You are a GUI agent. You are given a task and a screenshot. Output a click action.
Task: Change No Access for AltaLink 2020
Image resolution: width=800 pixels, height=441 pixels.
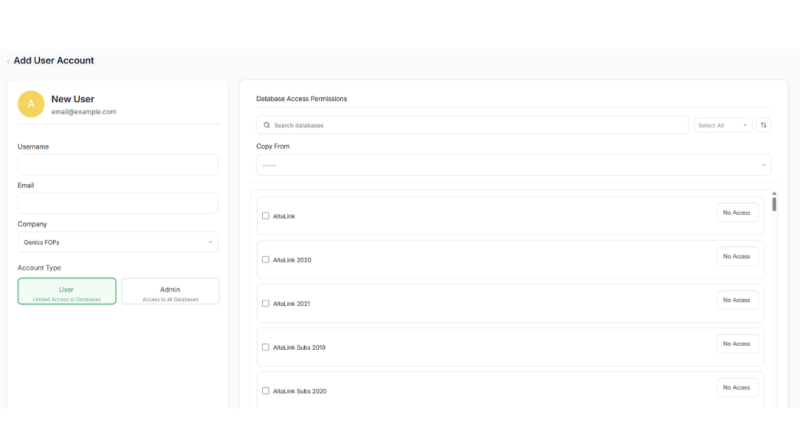point(737,256)
